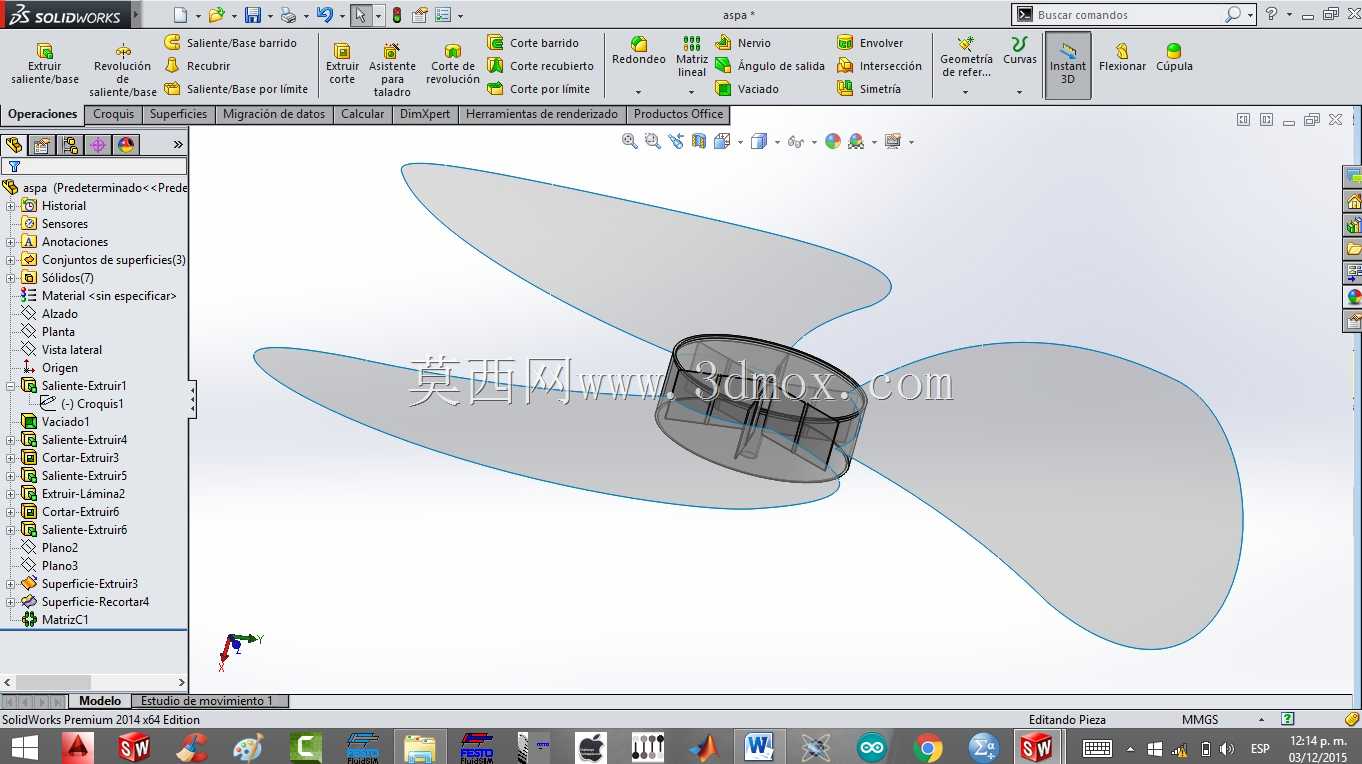Switch to the Croquis tab
1362x764 pixels.
pyautogui.click(x=113, y=114)
